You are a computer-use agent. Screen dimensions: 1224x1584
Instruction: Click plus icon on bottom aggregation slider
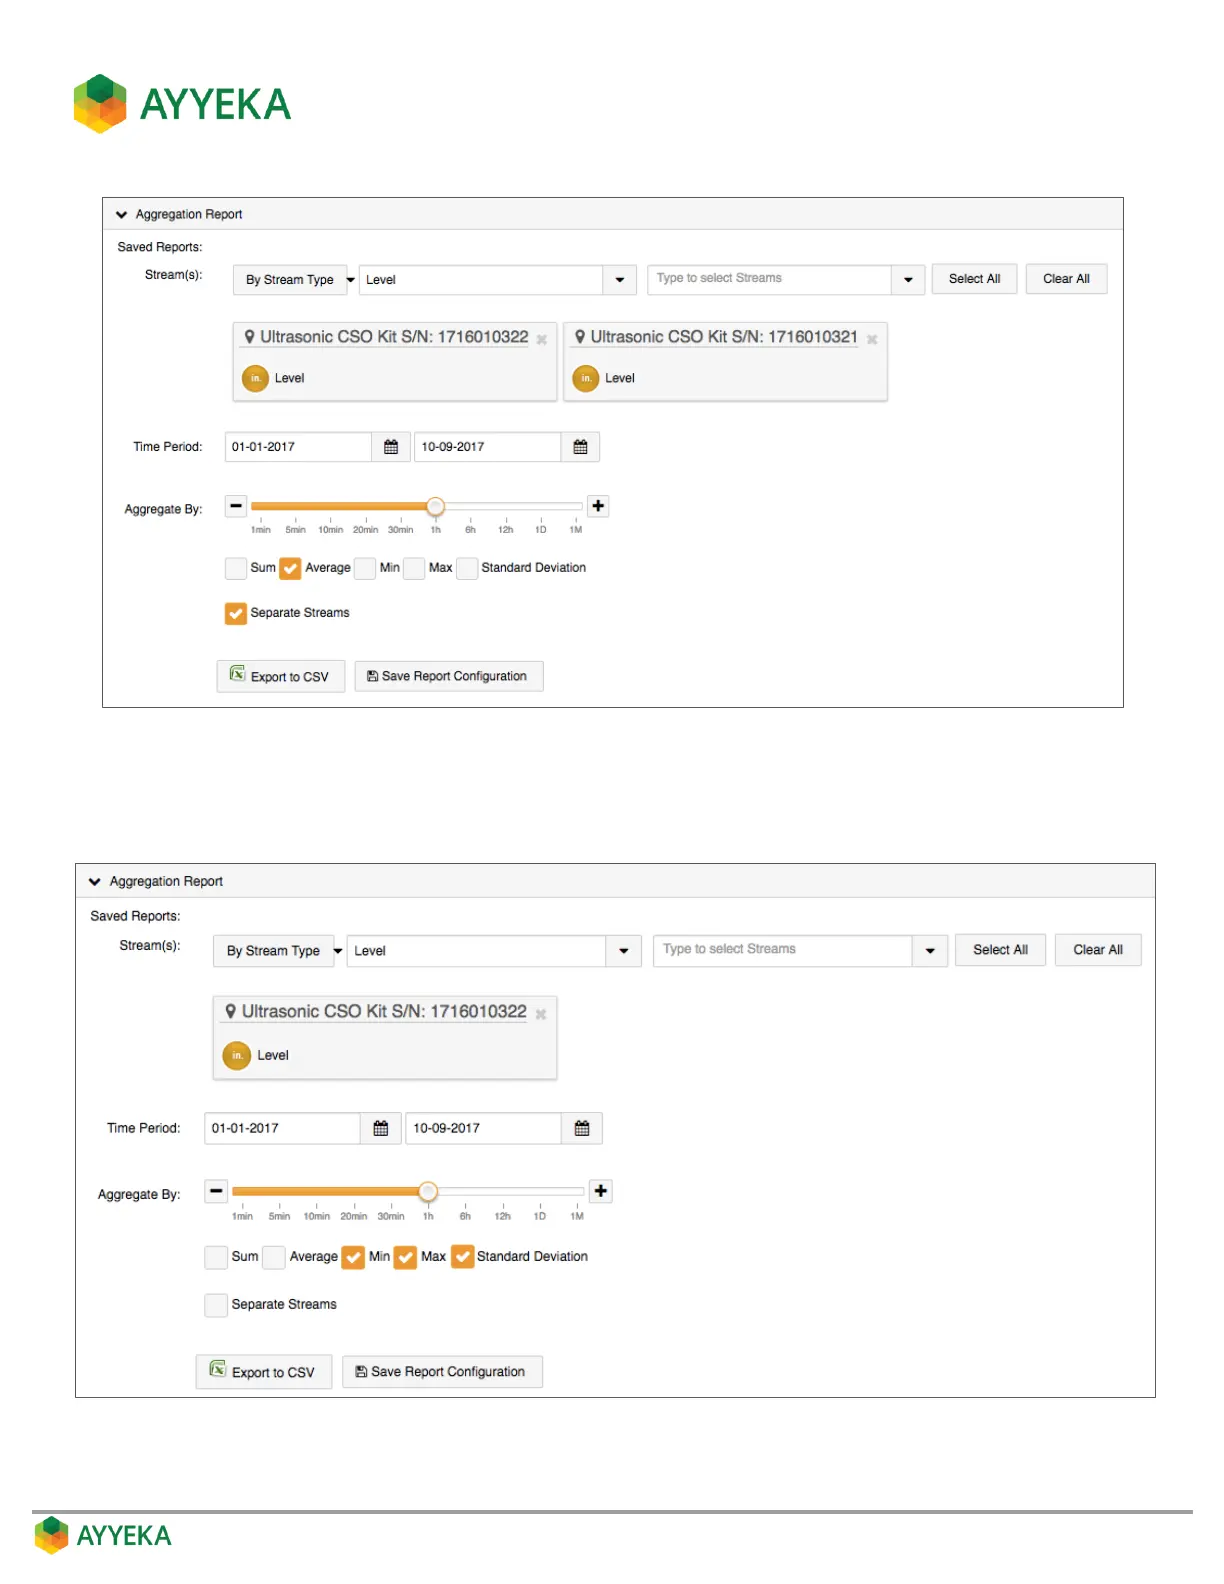pos(600,1191)
